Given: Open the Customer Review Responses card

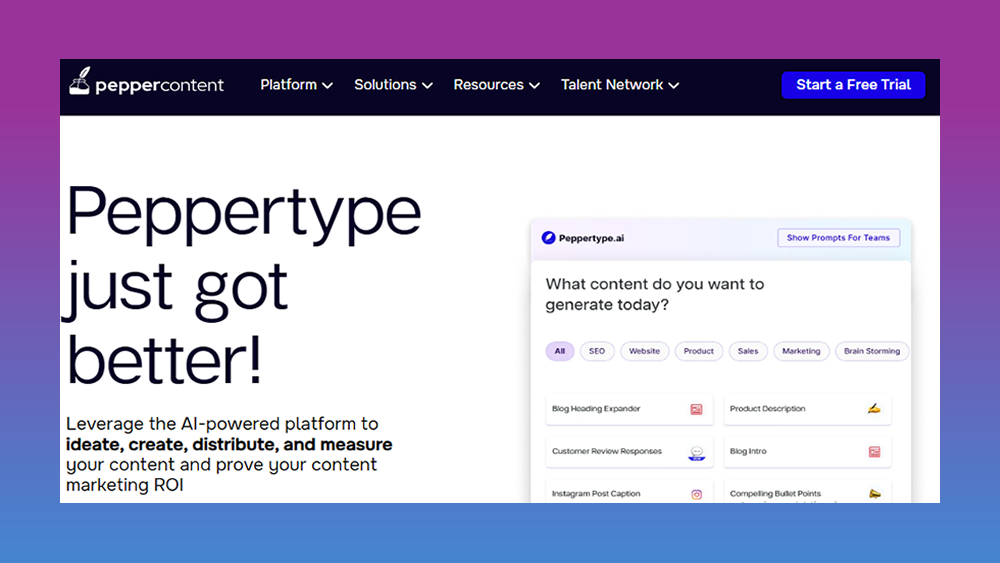Looking at the screenshot, I should point(629,452).
